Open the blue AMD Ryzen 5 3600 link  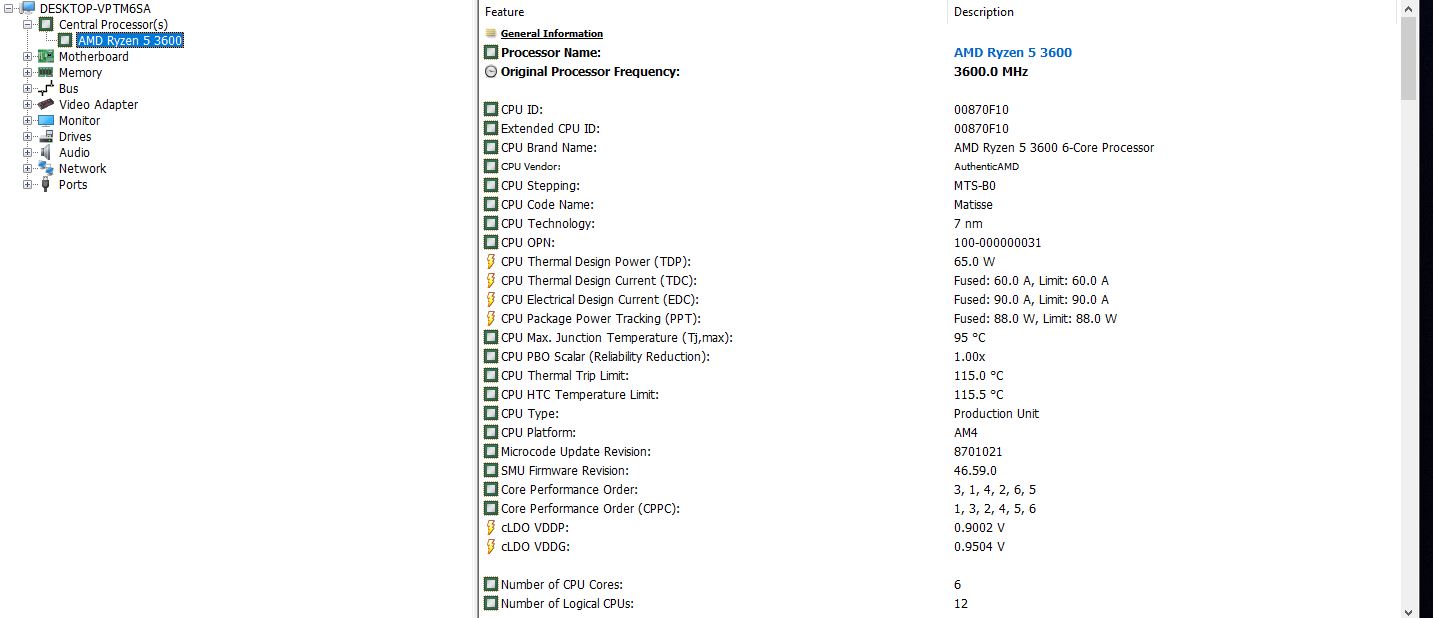(x=1013, y=52)
